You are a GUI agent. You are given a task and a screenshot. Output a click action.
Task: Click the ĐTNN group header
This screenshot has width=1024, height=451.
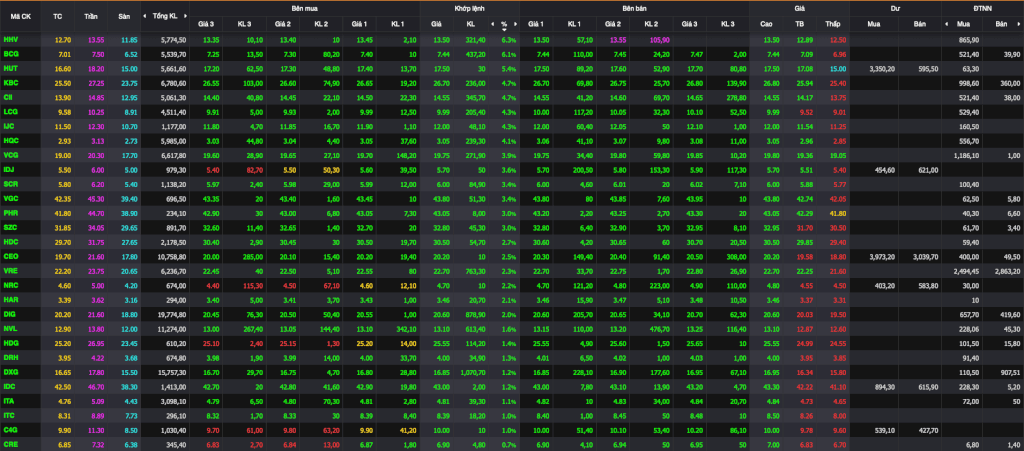[x=982, y=8]
